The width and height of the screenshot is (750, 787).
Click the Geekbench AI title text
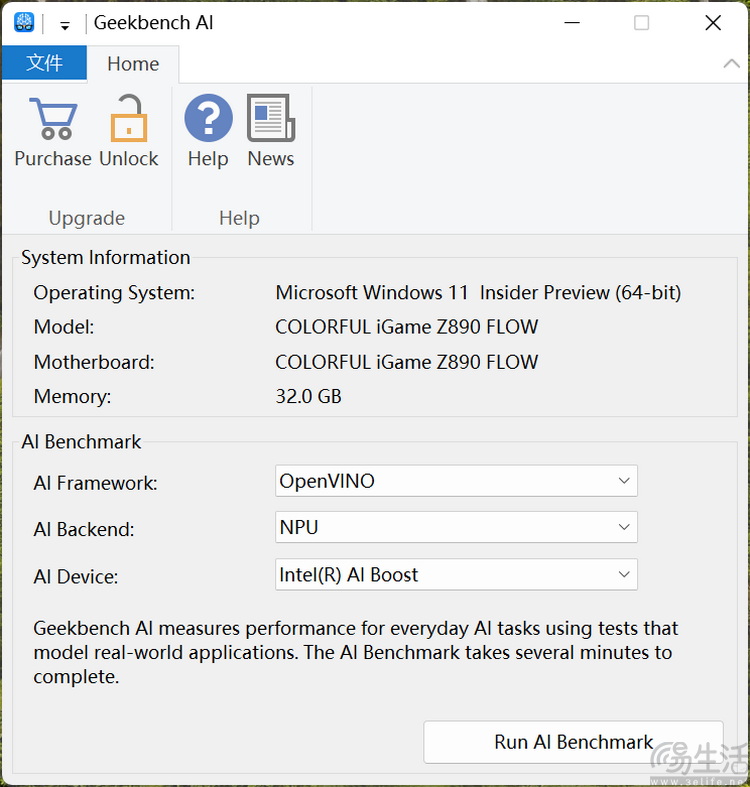[154, 23]
